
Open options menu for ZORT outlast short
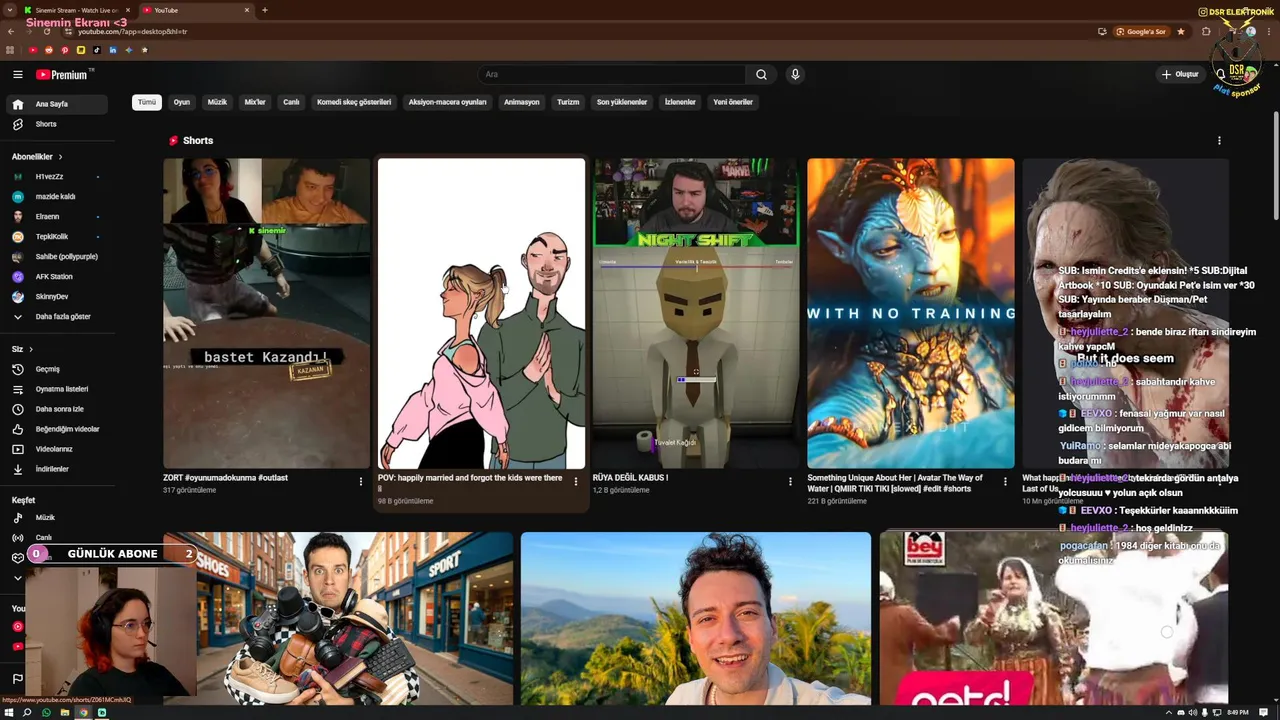pyautogui.click(x=361, y=482)
